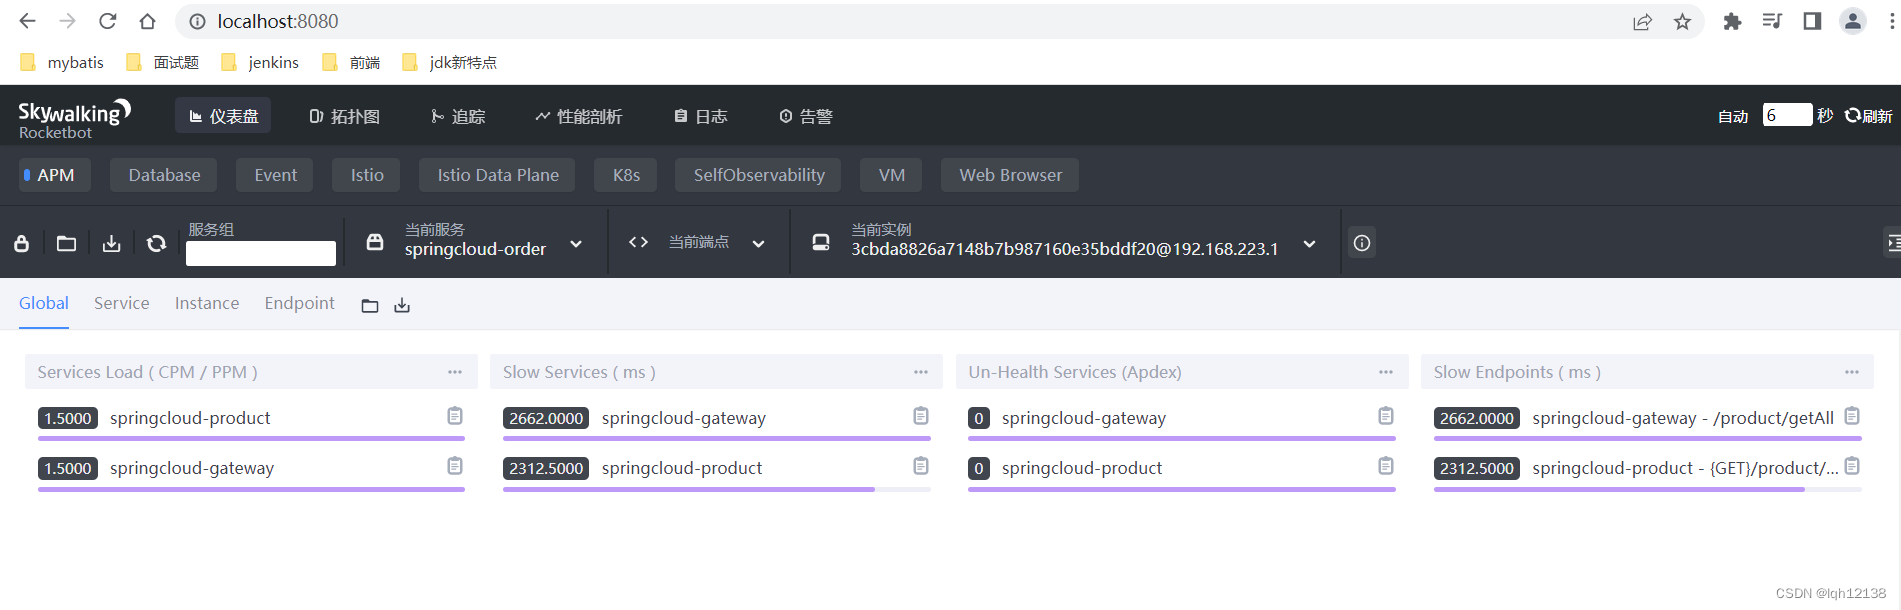Reload the page with the browser refresh icon
This screenshot has height=610, width=1901.
(108, 21)
